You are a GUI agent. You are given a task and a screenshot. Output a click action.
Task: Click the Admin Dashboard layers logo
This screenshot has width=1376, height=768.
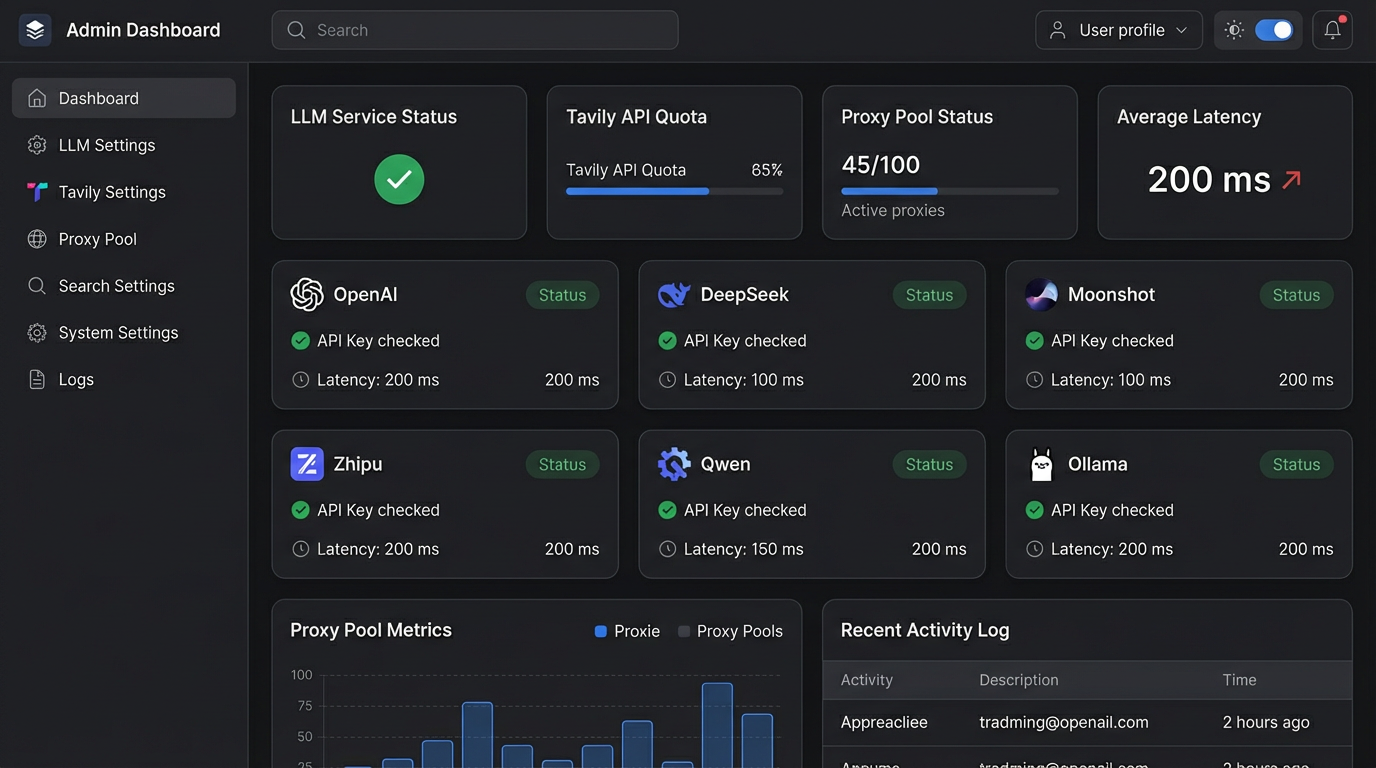(x=35, y=30)
